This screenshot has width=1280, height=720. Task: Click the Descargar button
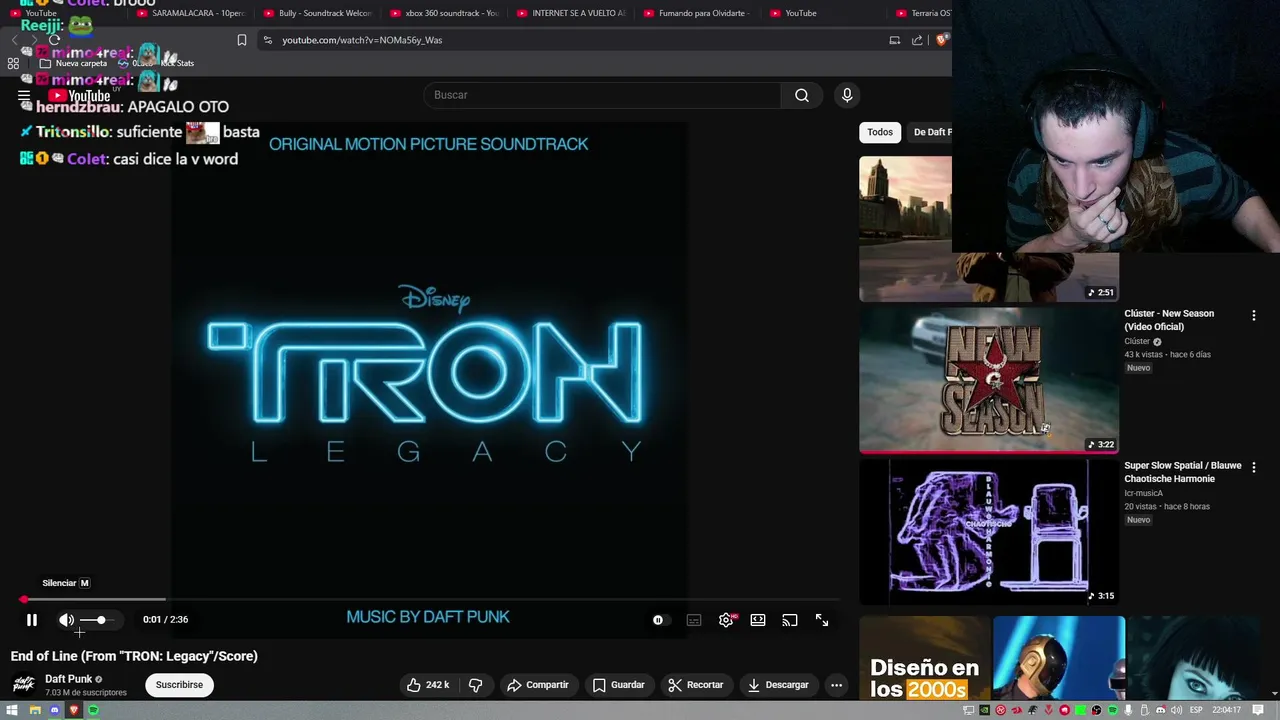778,685
